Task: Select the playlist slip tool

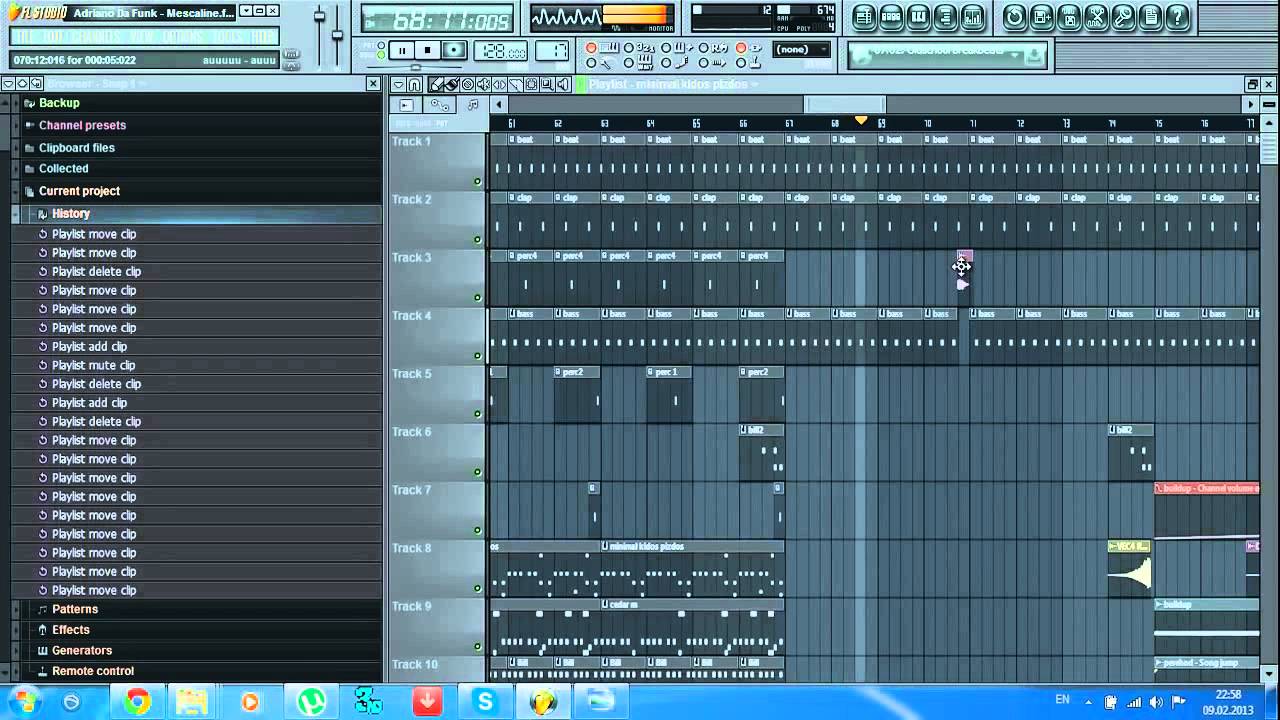Action: (x=500, y=85)
